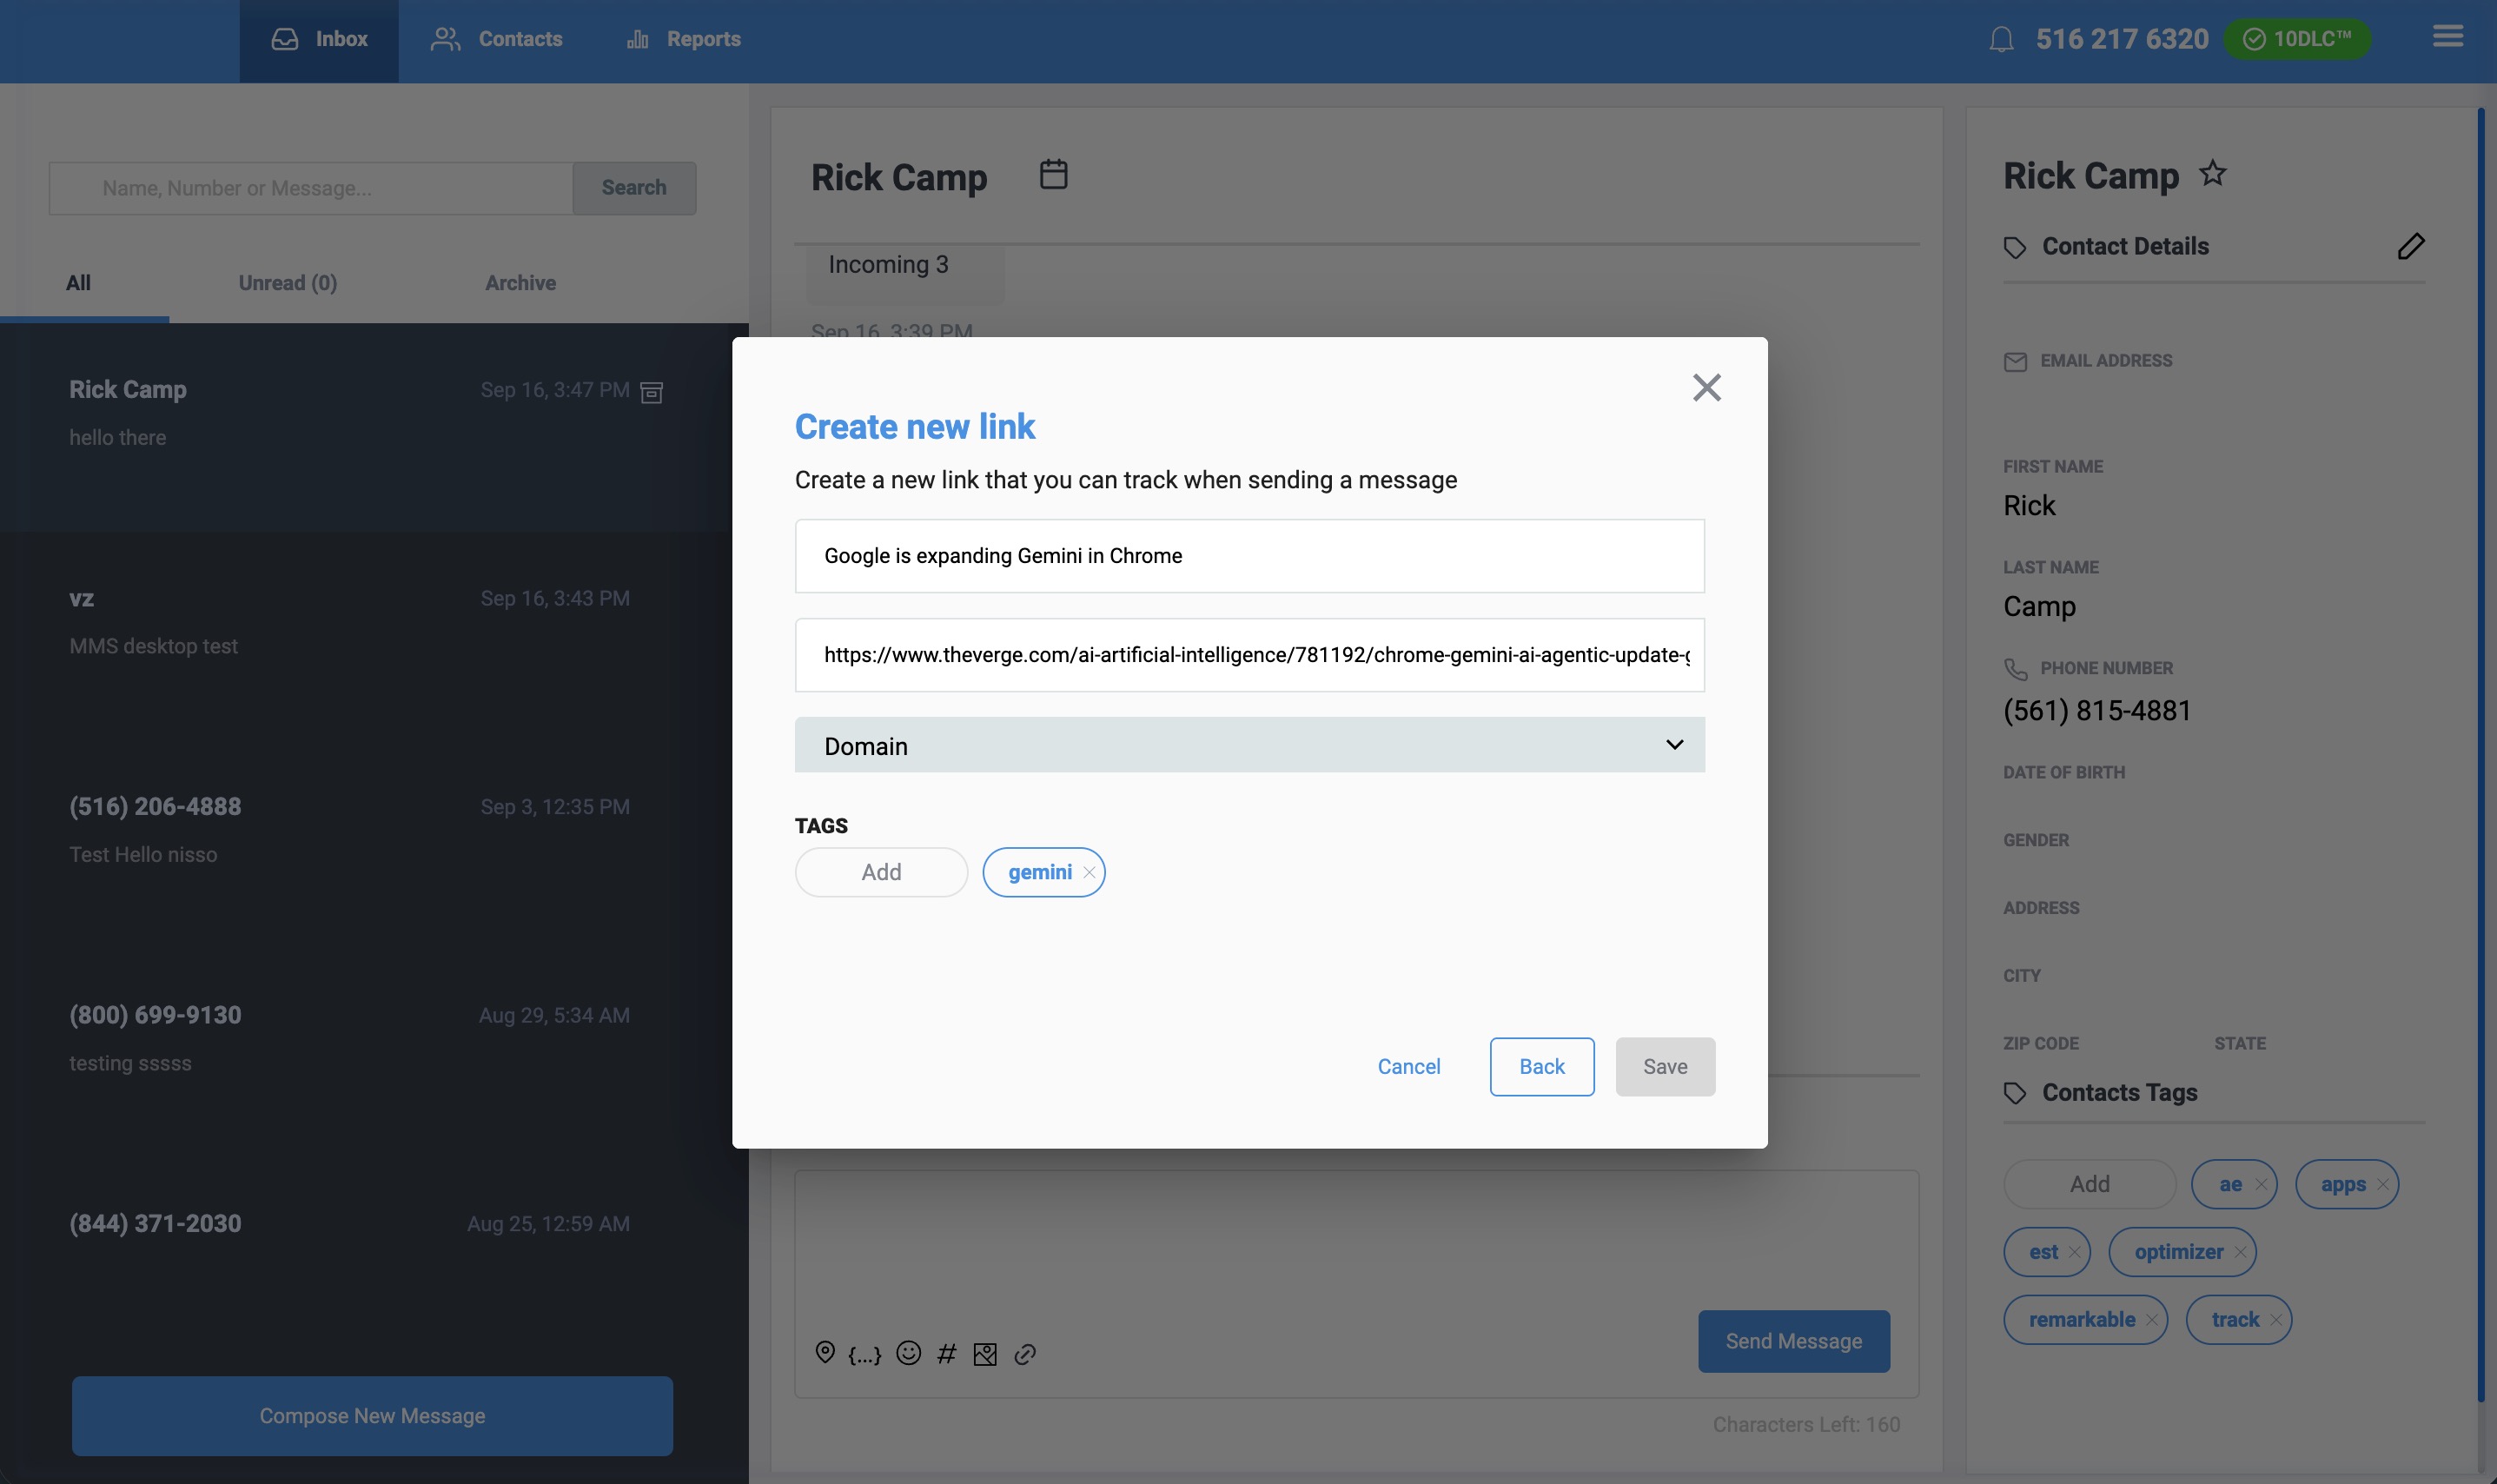Screen dimensions: 2497x1484
Task: Click the contact panel scrollbar
Action: pyautogui.click(x=2480, y=755)
